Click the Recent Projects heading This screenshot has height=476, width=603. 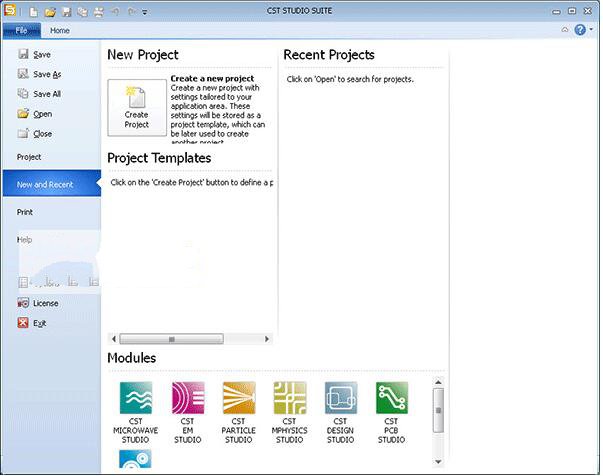pyautogui.click(x=329, y=55)
